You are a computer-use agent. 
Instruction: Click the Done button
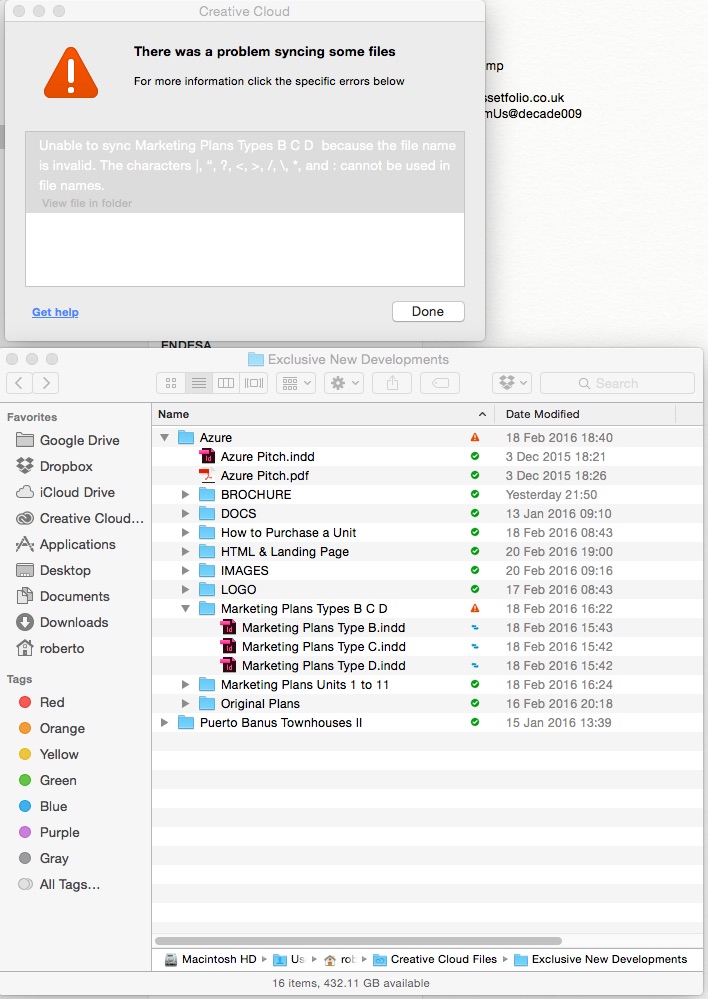click(428, 312)
